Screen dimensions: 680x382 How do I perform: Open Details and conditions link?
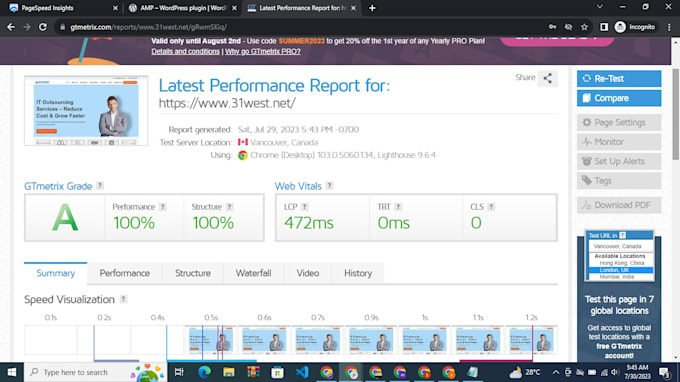(x=185, y=51)
